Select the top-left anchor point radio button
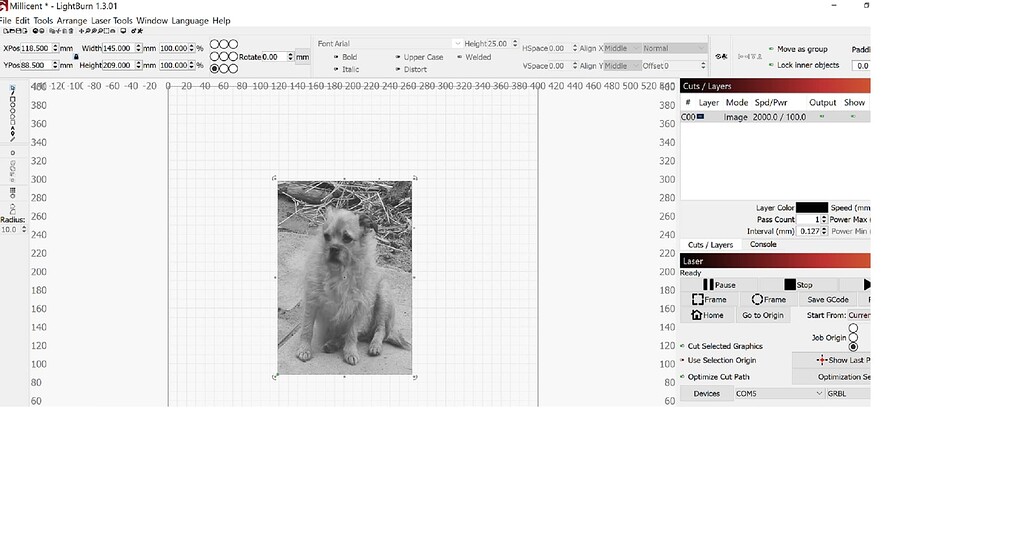The height and width of the screenshot is (545, 1024). [x=214, y=44]
